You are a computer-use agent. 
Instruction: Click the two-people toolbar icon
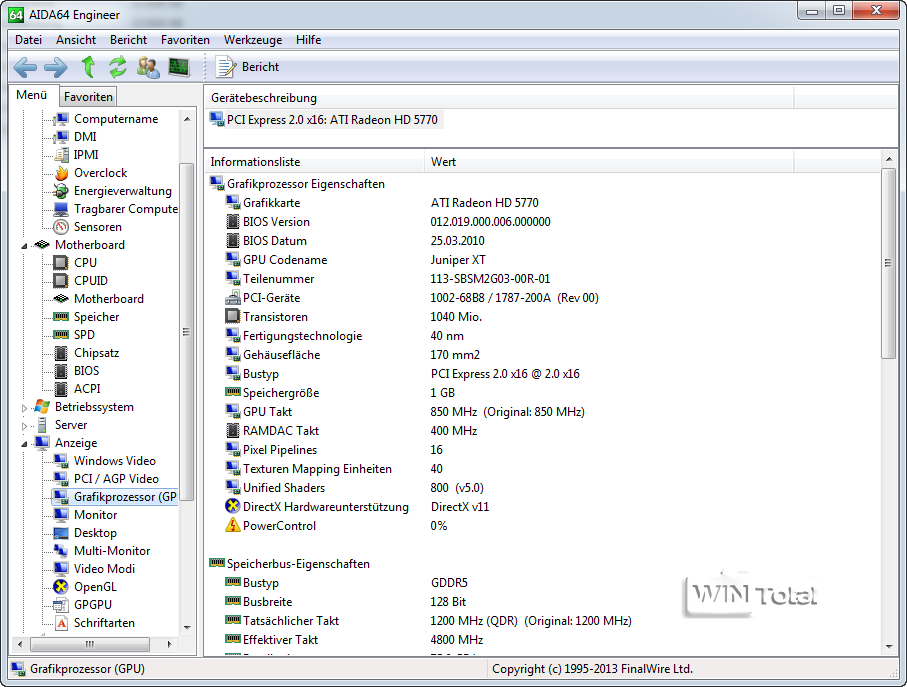click(x=148, y=67)
